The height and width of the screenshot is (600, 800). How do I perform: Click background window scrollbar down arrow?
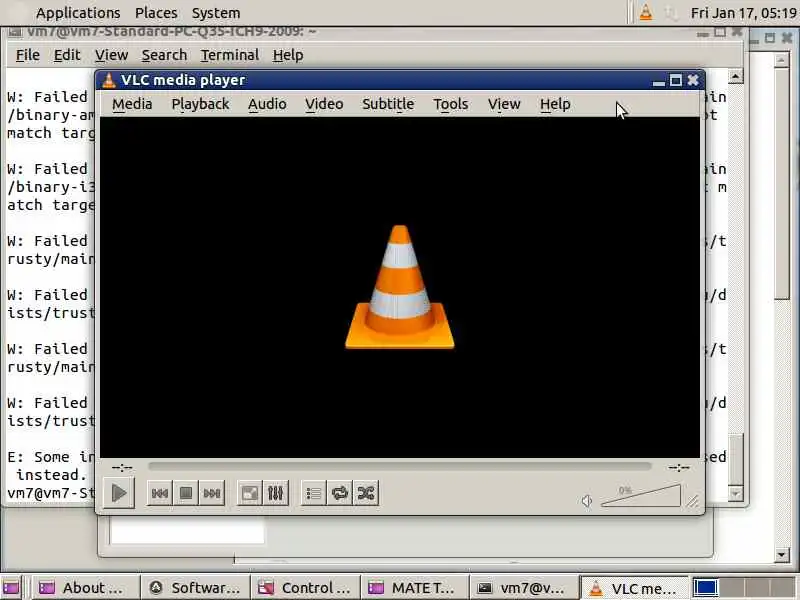(782, 554)
